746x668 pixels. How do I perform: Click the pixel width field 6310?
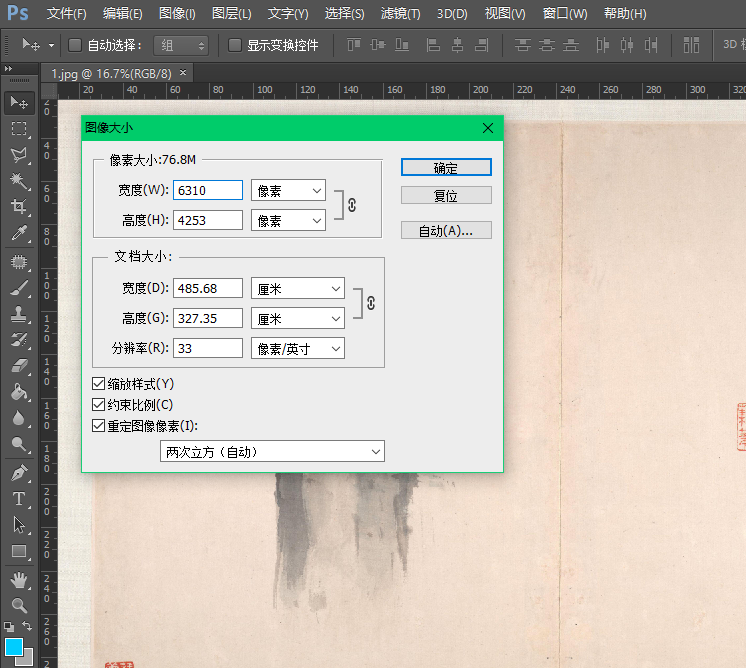208,190
